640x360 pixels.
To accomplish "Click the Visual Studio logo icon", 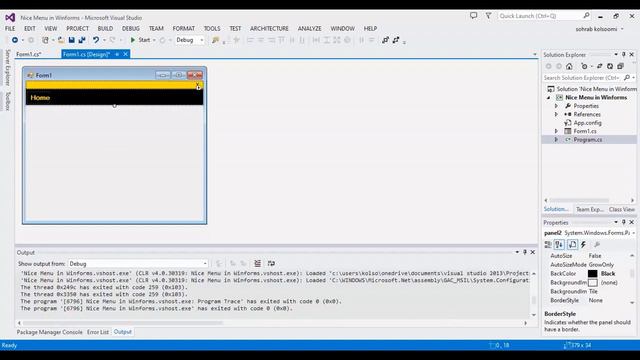I will (x=10, y=18).
